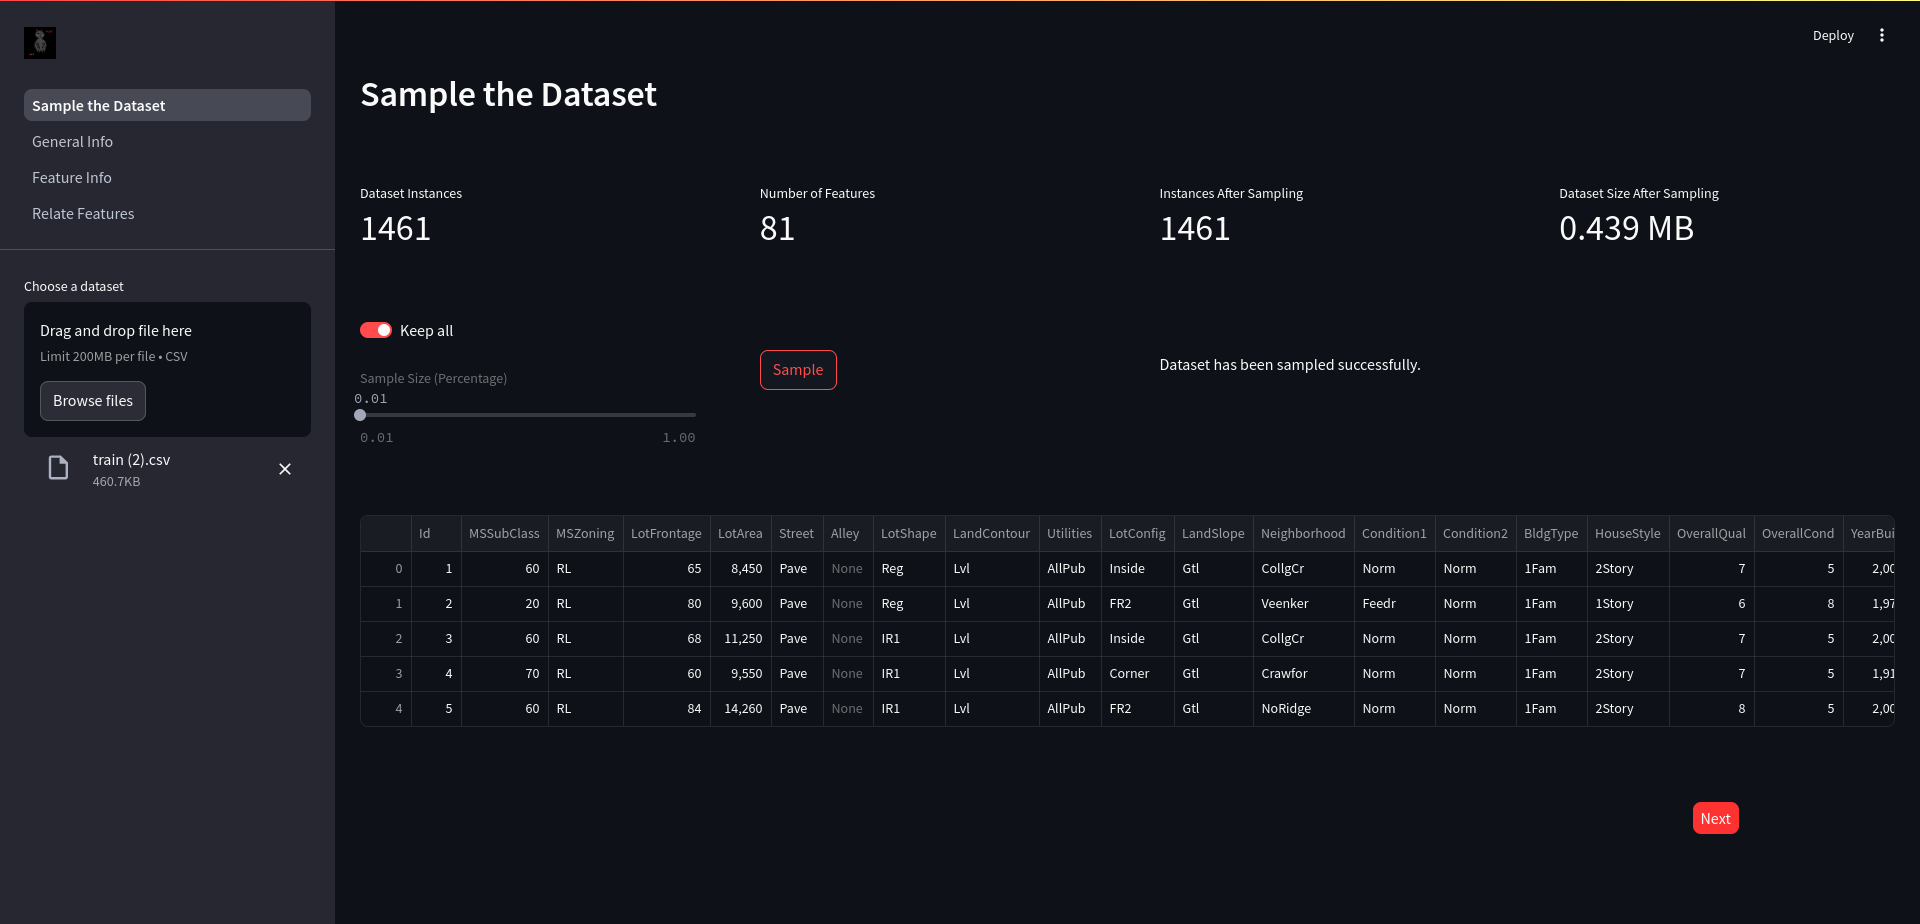This screenshot has width=1920, height=924.
Task: Open the Relate Features page
Action: click(x=167, y=213)
